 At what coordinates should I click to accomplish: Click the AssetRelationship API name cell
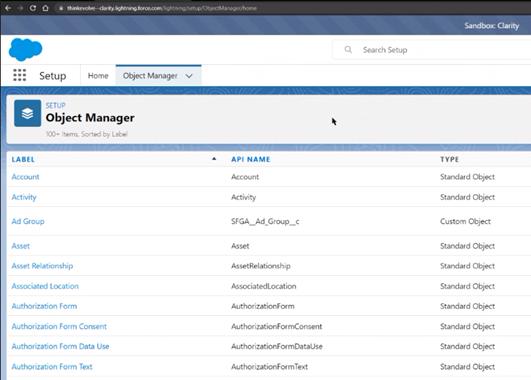pyautogui.click(x=261, y=266)
